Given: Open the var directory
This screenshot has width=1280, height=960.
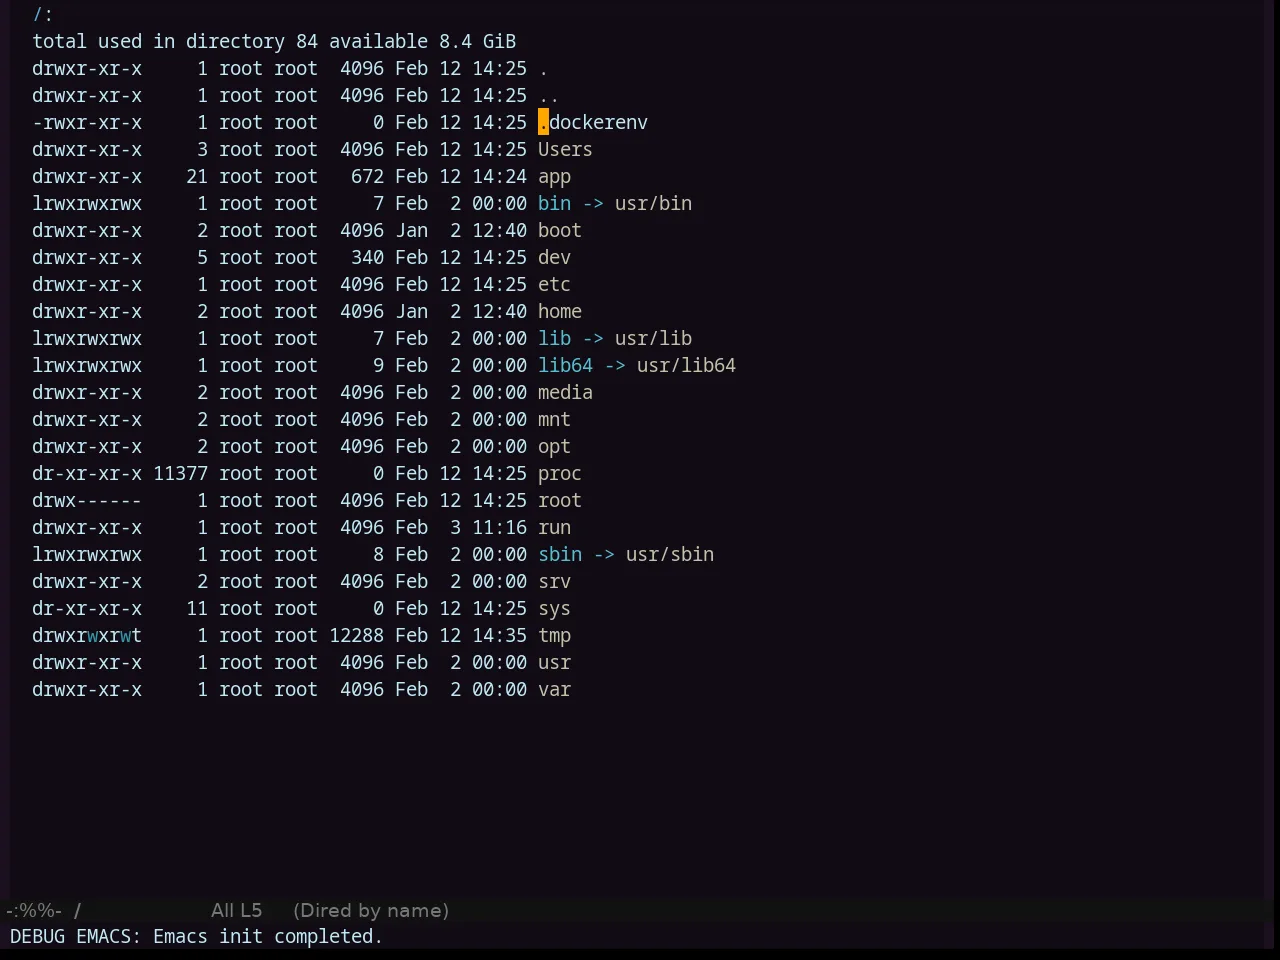Looking at the screenshot, I should (554, 689).
